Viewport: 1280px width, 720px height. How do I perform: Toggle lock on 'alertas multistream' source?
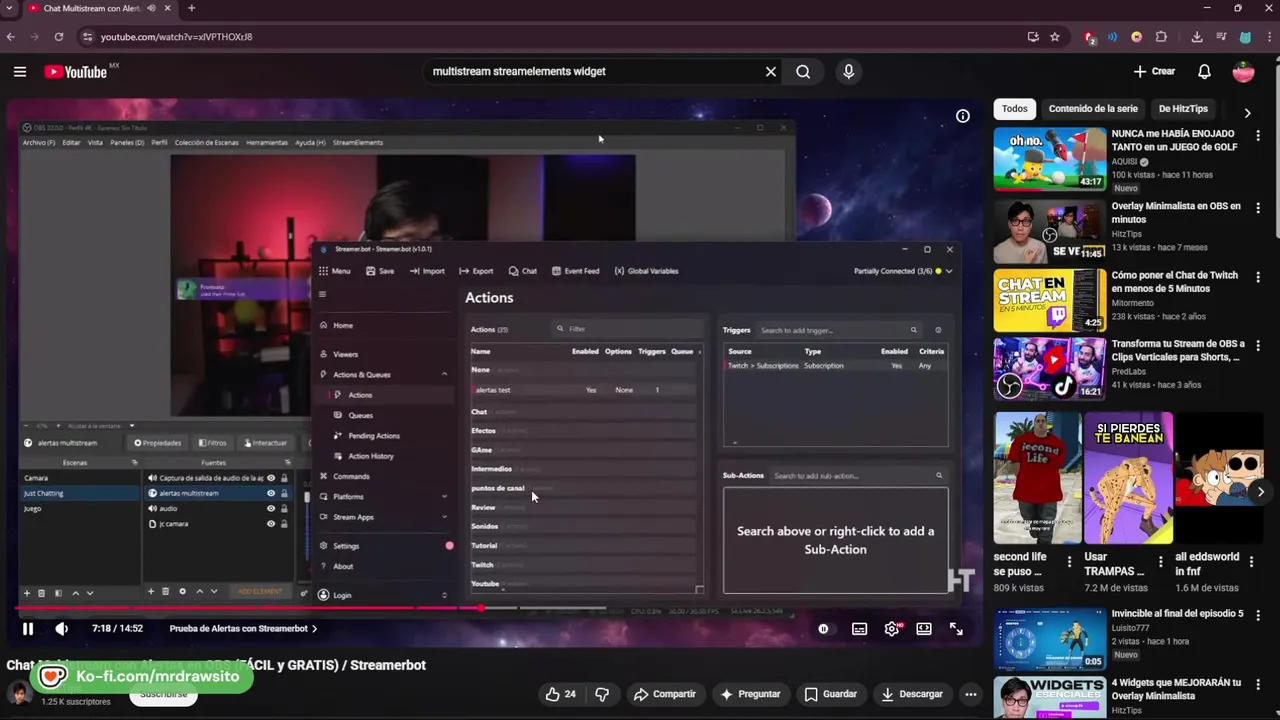tap(284, 493)
